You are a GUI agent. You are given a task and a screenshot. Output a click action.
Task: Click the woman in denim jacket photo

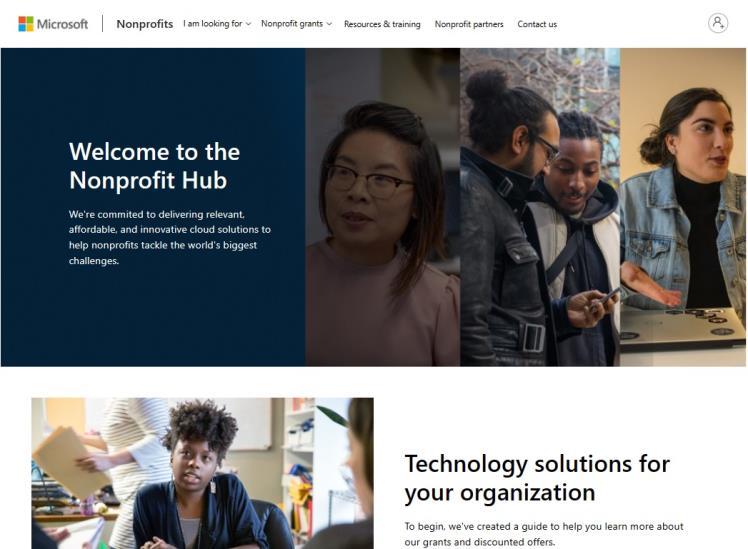click(683, 207)
